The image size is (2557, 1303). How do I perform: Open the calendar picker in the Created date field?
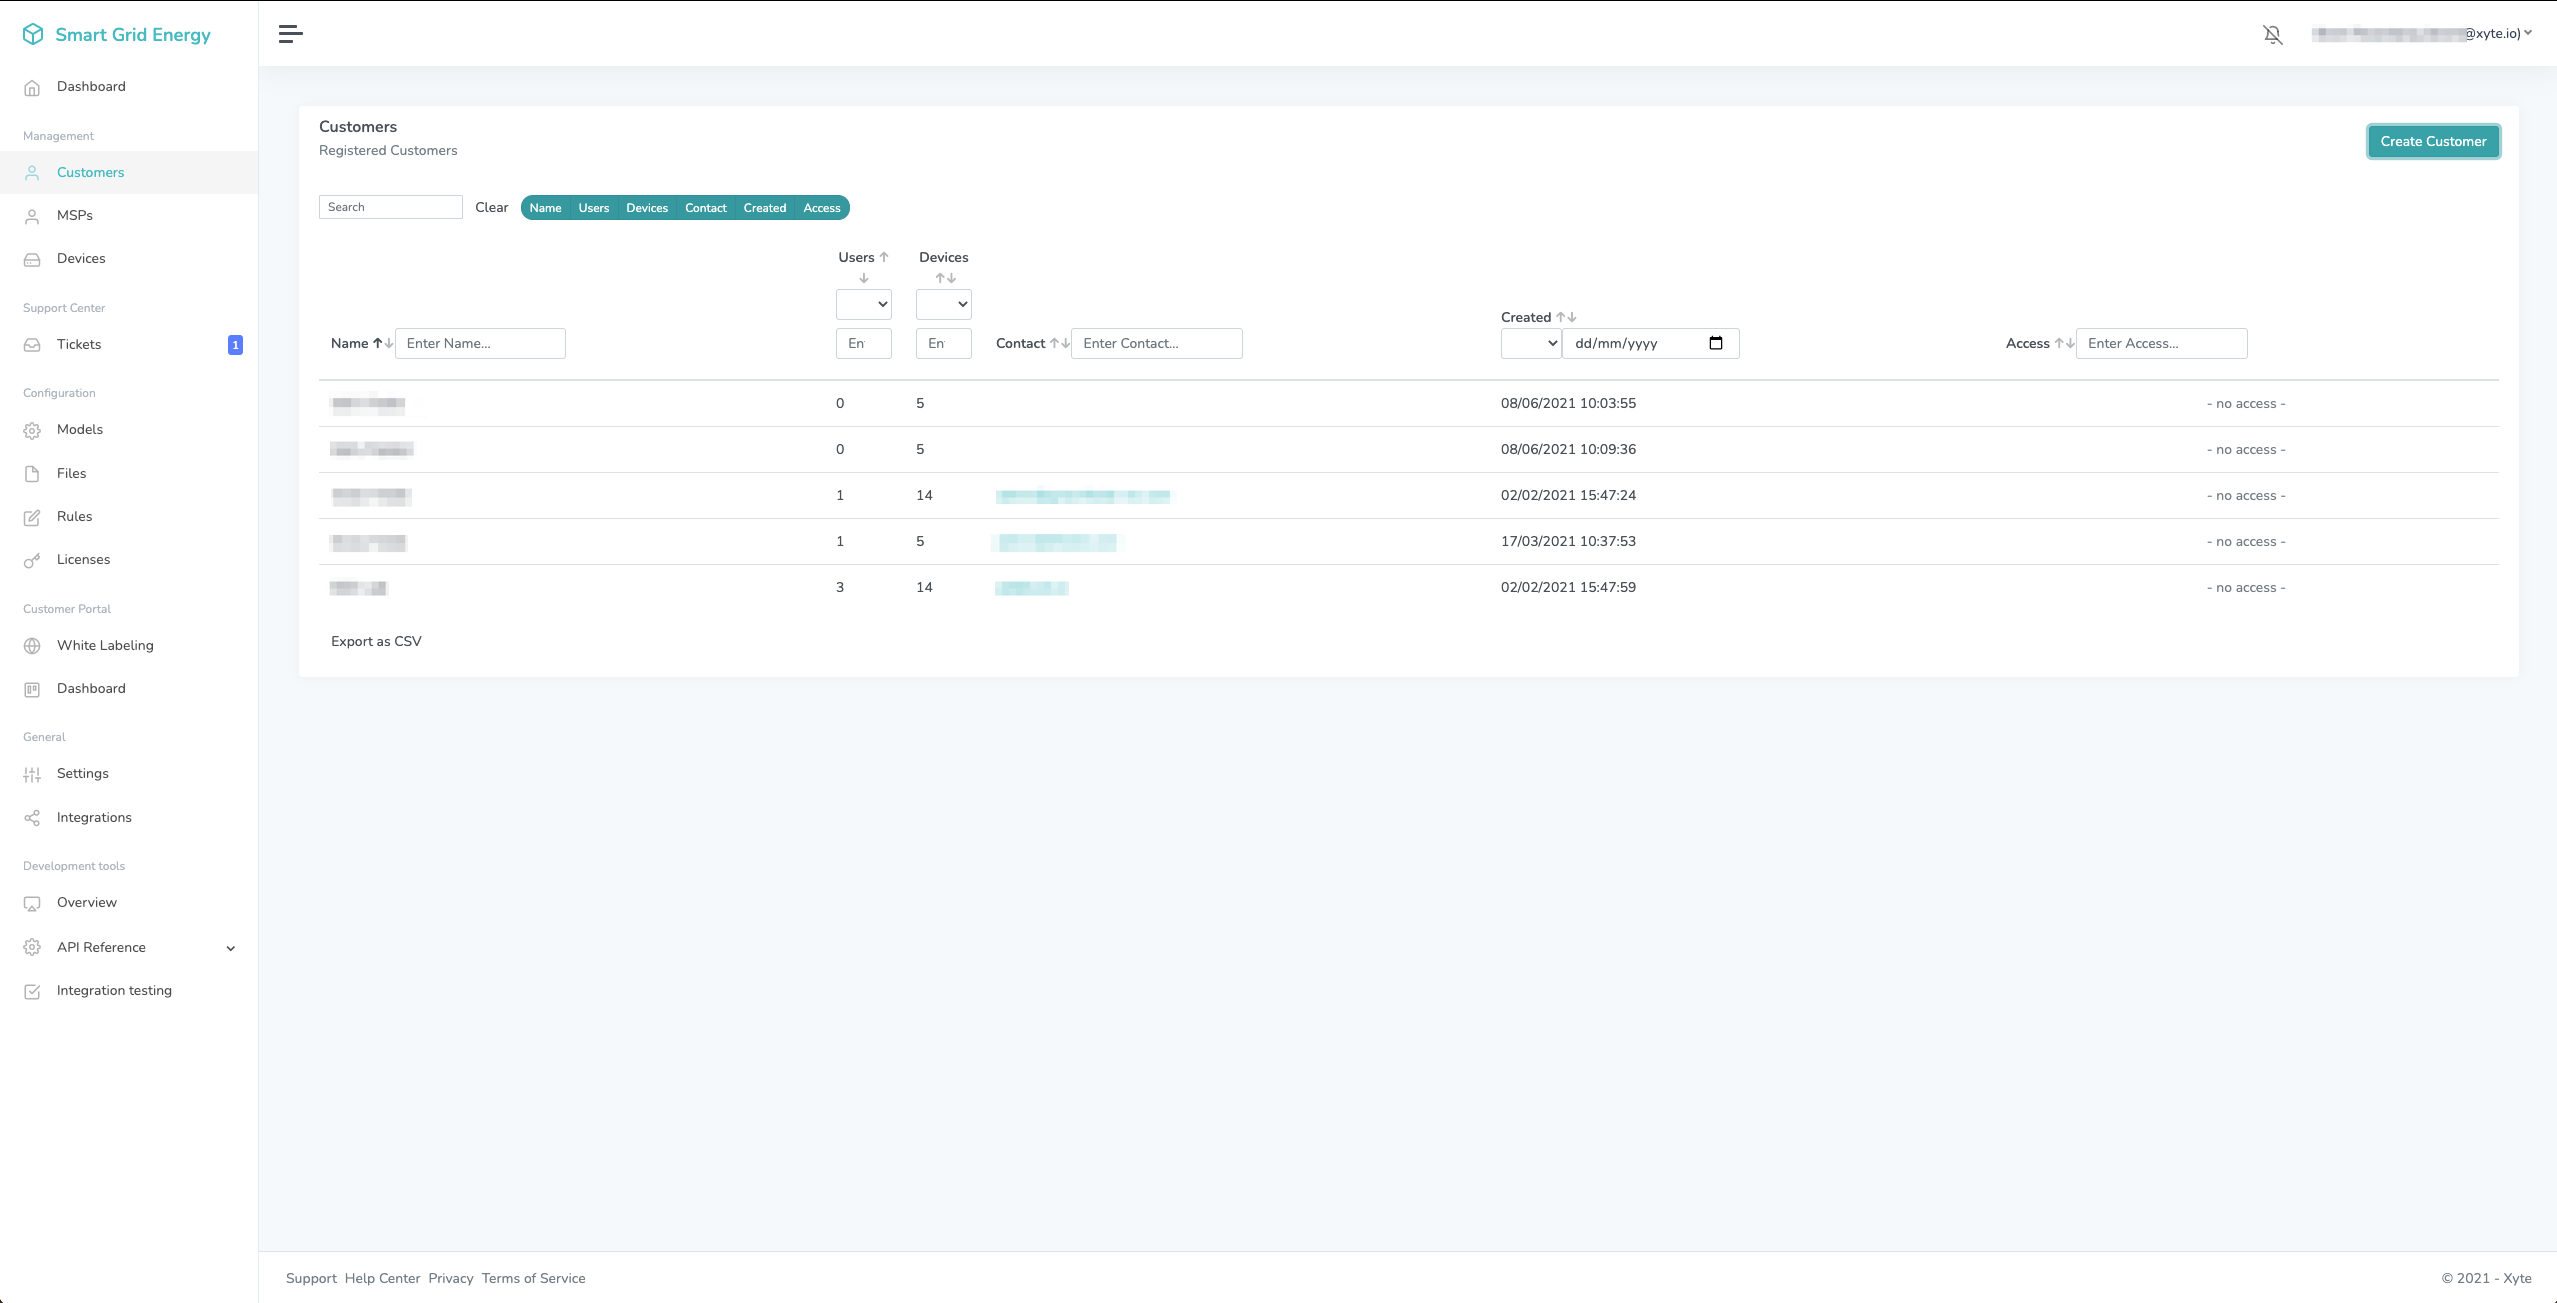click(x=1716, y=343)
